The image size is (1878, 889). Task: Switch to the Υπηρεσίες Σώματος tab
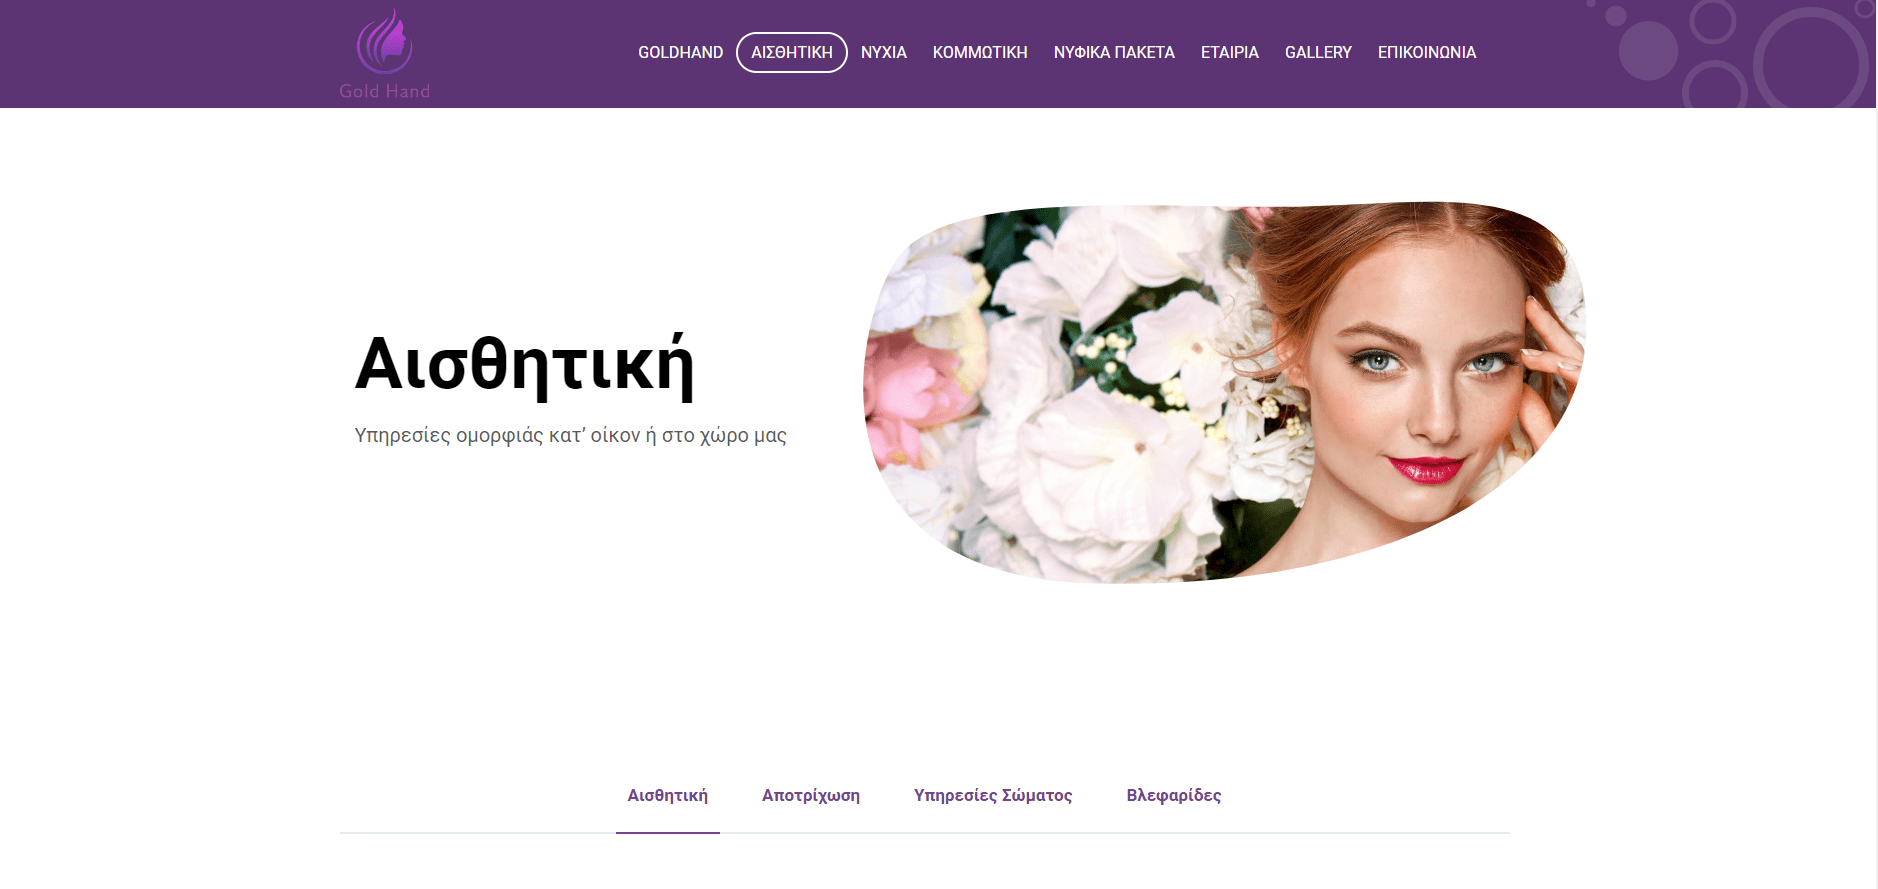pyautogui.click(x=992, y=796)
